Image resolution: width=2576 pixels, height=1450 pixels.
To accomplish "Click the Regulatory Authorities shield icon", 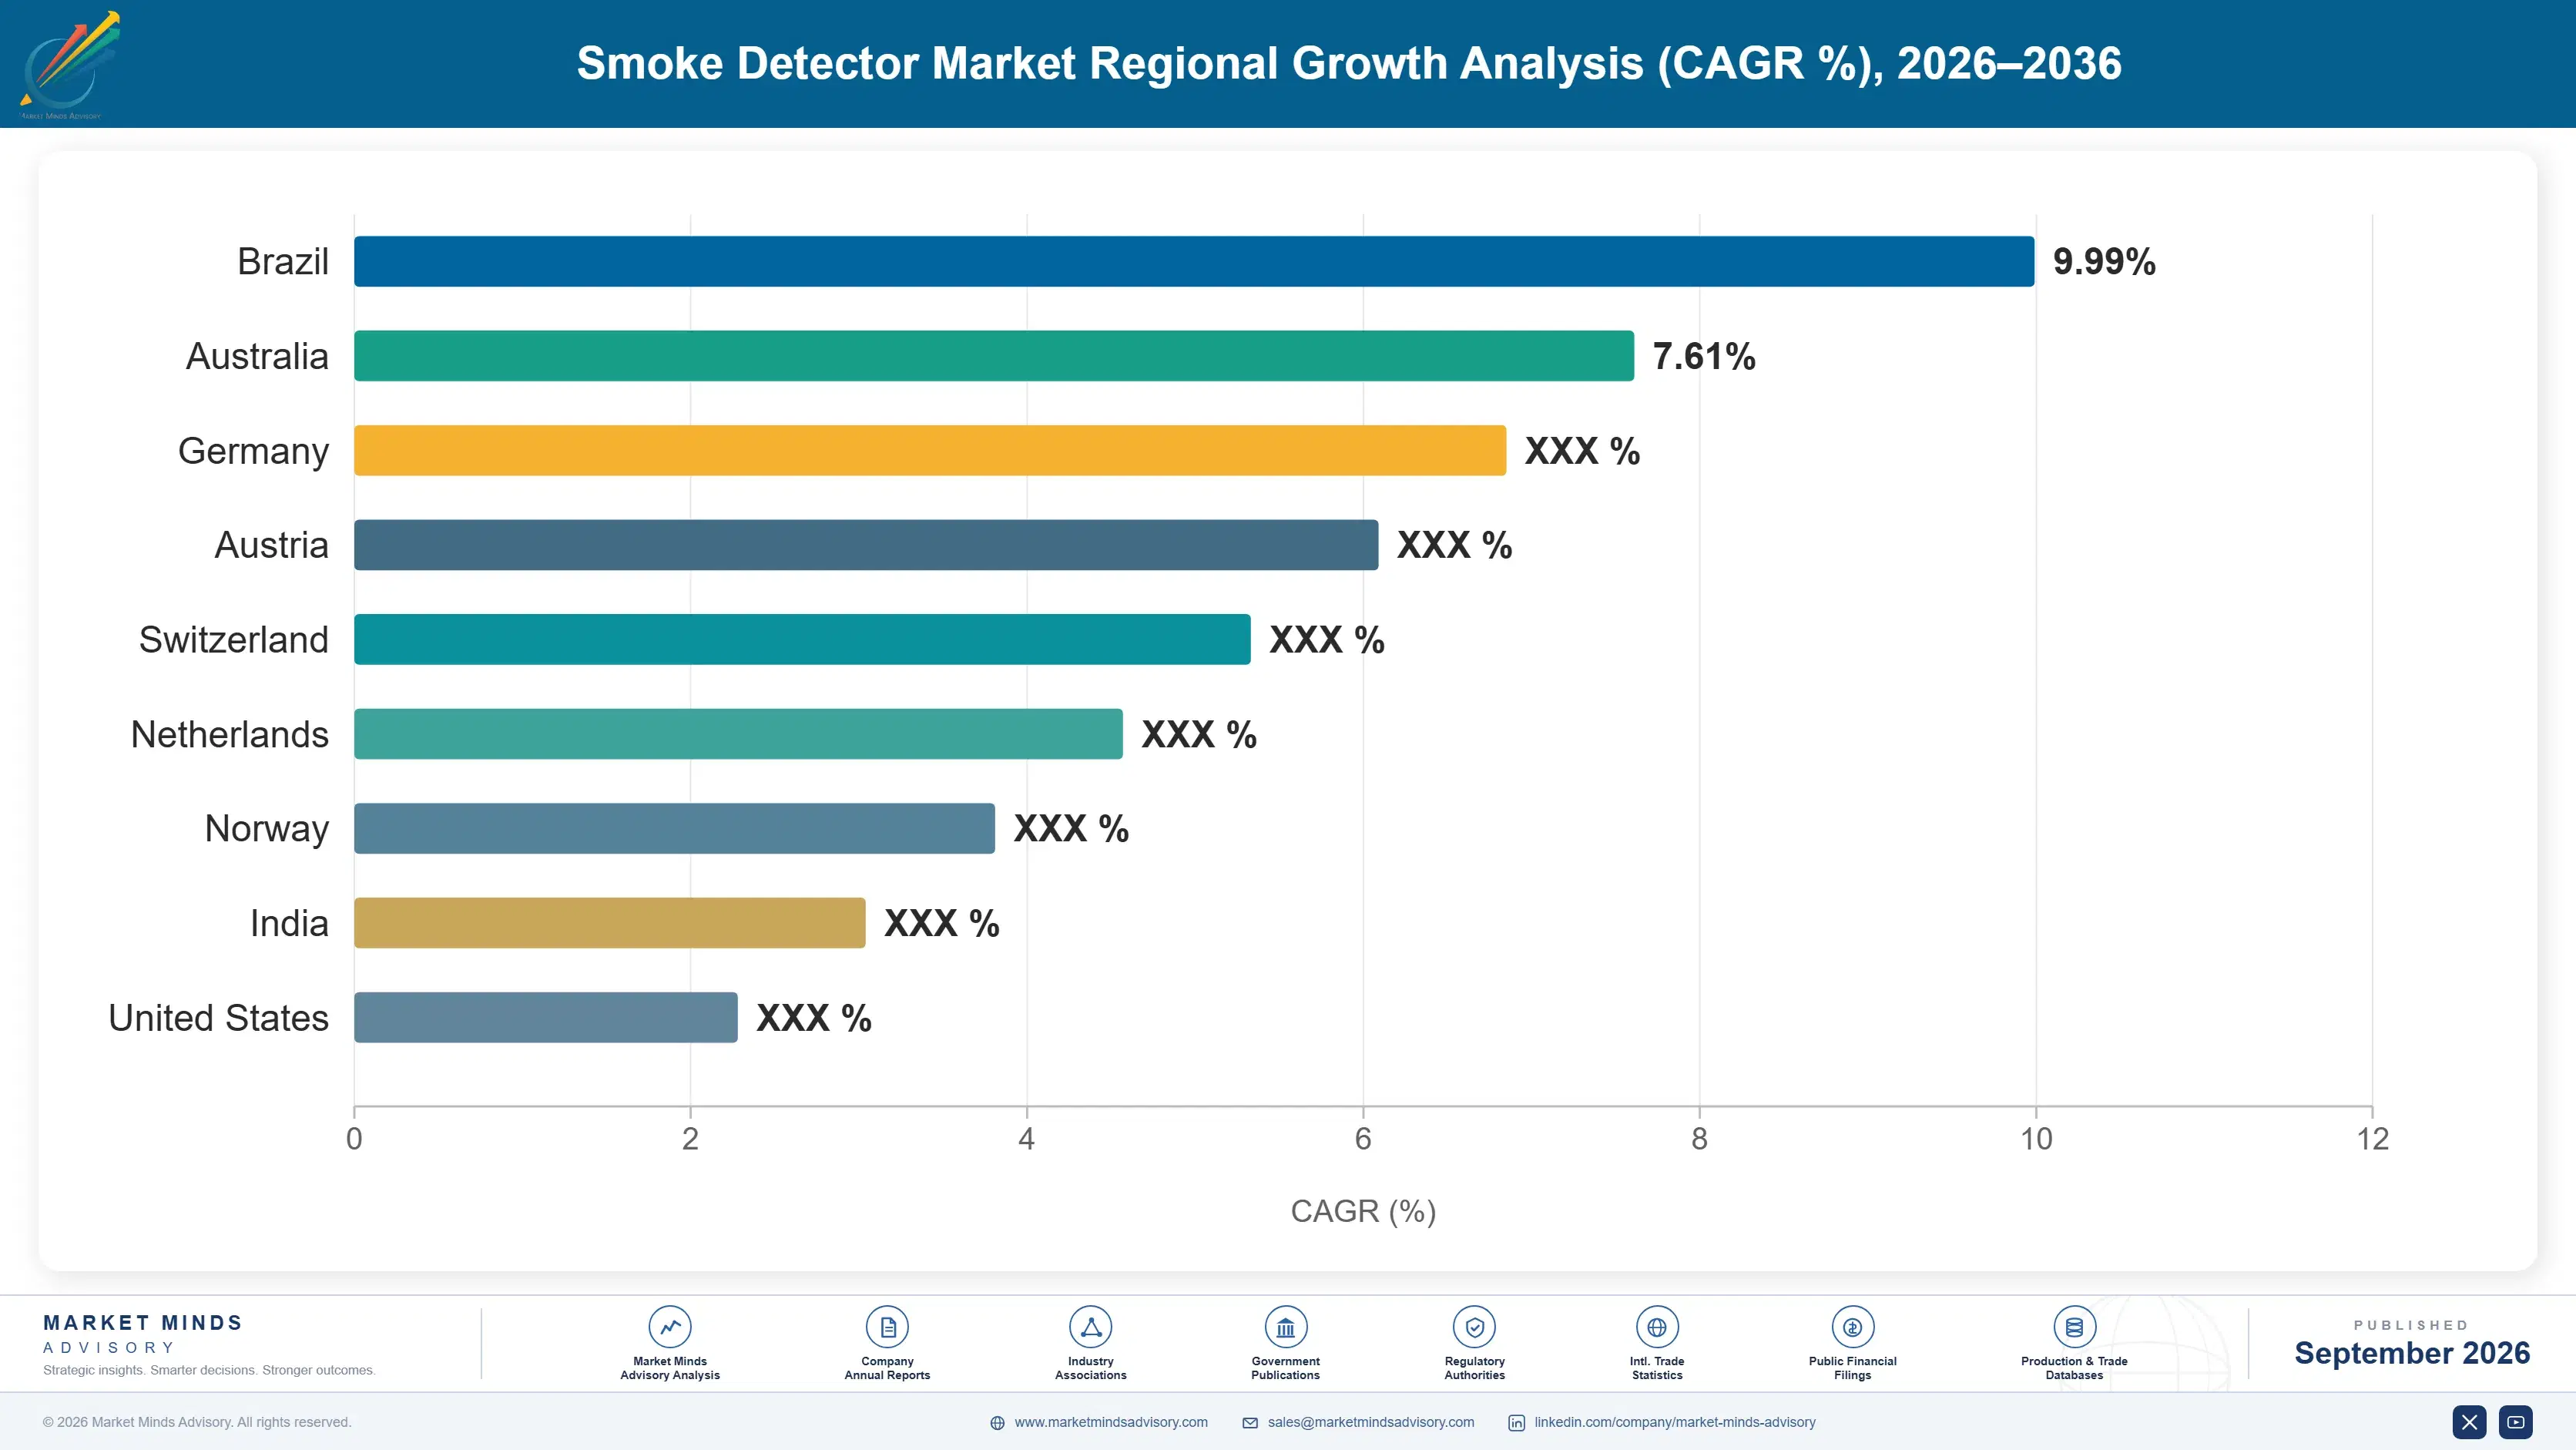I will 1474,1327.
